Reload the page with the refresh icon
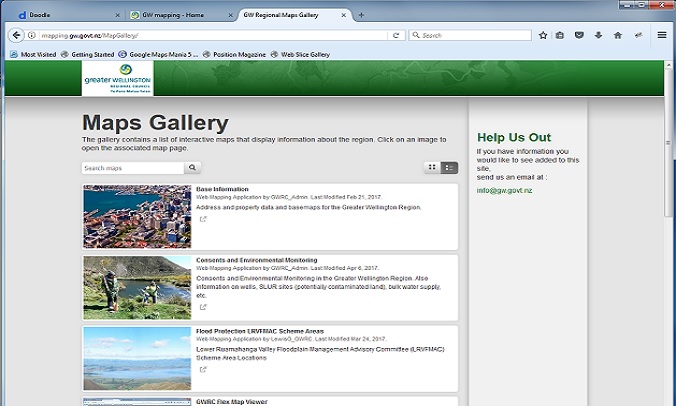This screenshot has width=676, height=406. pos(396,35)
